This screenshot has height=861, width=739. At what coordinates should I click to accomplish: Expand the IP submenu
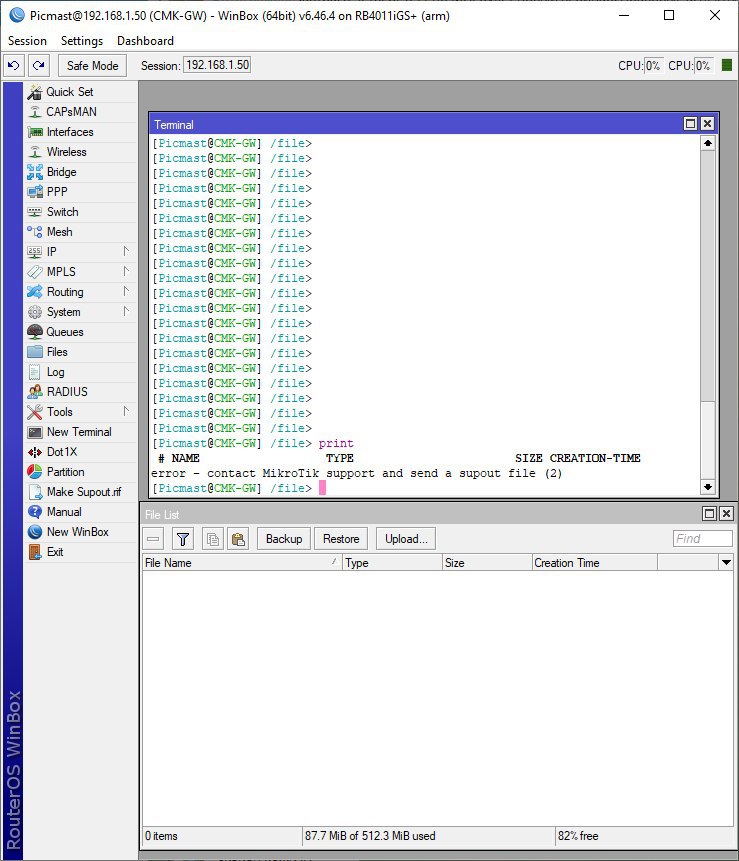[126, 251]
